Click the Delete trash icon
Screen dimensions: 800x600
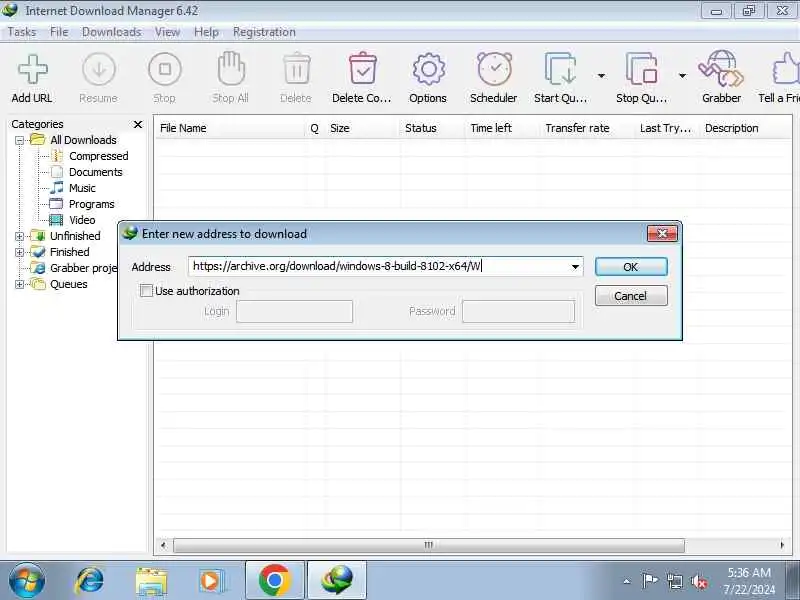click(296, 68)
